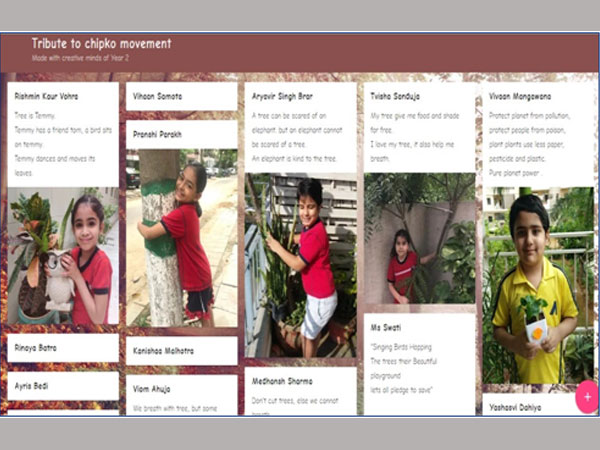Click the pink plus add-post button
Viewport: 600px width, 450px height.
click(x=587, y=397)
